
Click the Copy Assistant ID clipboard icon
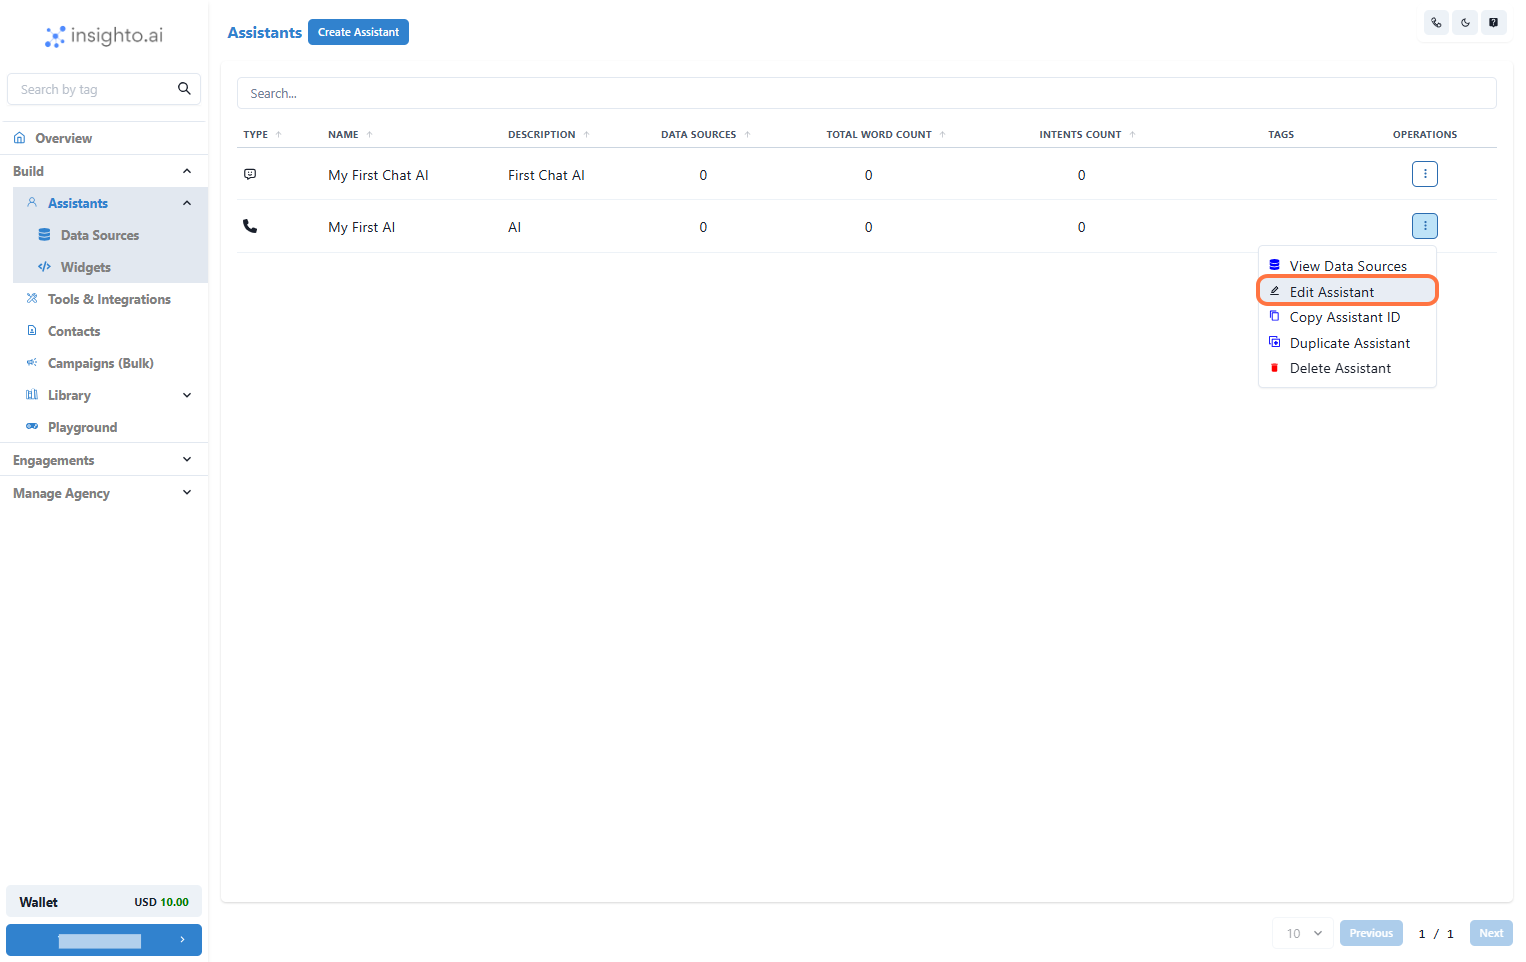(1274, 316)
